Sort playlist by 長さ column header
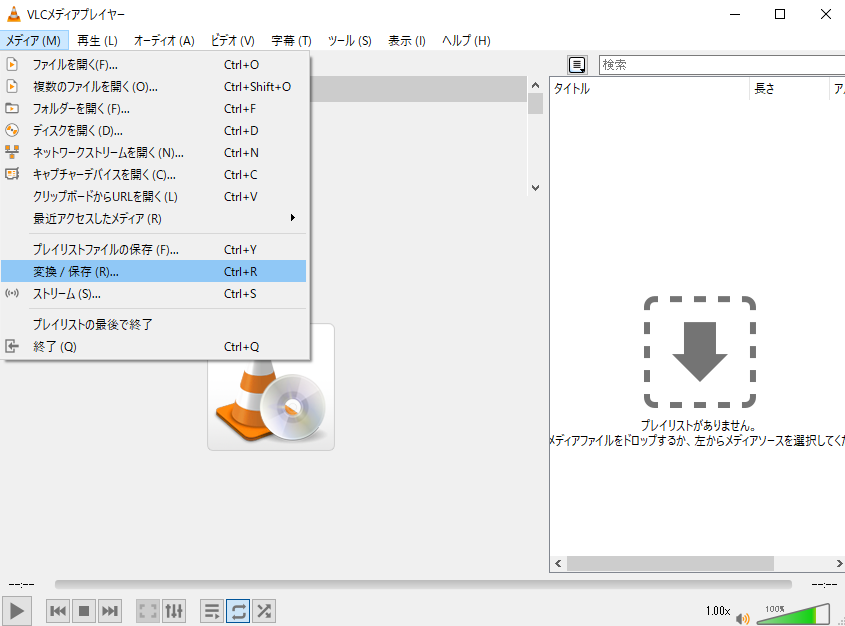Image resolution: width=845 pixels, height=626 pixels. (x=789, y=88)
